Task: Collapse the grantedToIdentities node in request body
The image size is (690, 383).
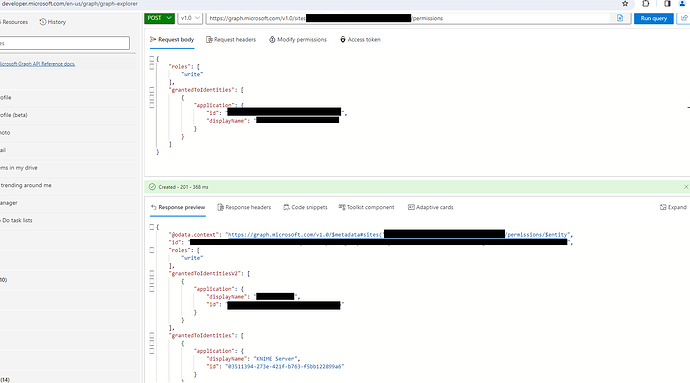Action: (x=152, y=90)
